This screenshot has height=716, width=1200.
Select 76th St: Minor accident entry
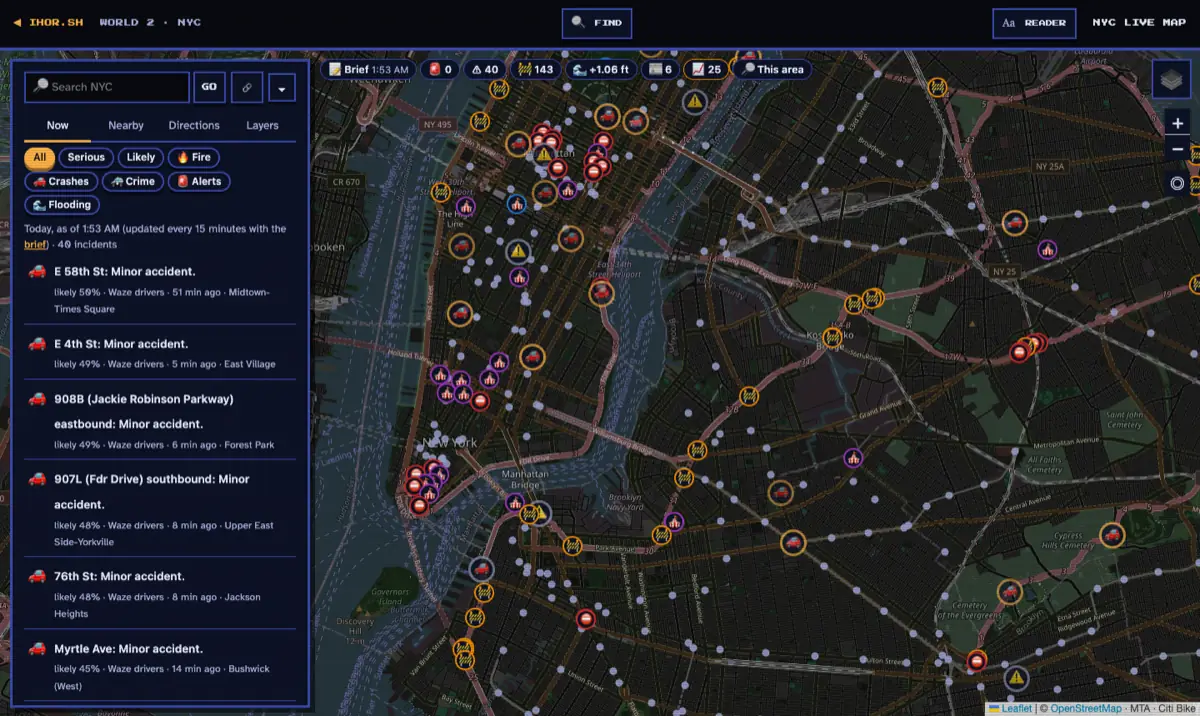(x=160, y=593)
